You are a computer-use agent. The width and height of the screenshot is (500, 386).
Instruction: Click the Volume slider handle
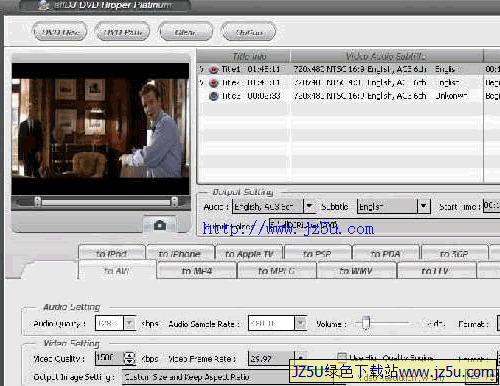click(366, 323)
